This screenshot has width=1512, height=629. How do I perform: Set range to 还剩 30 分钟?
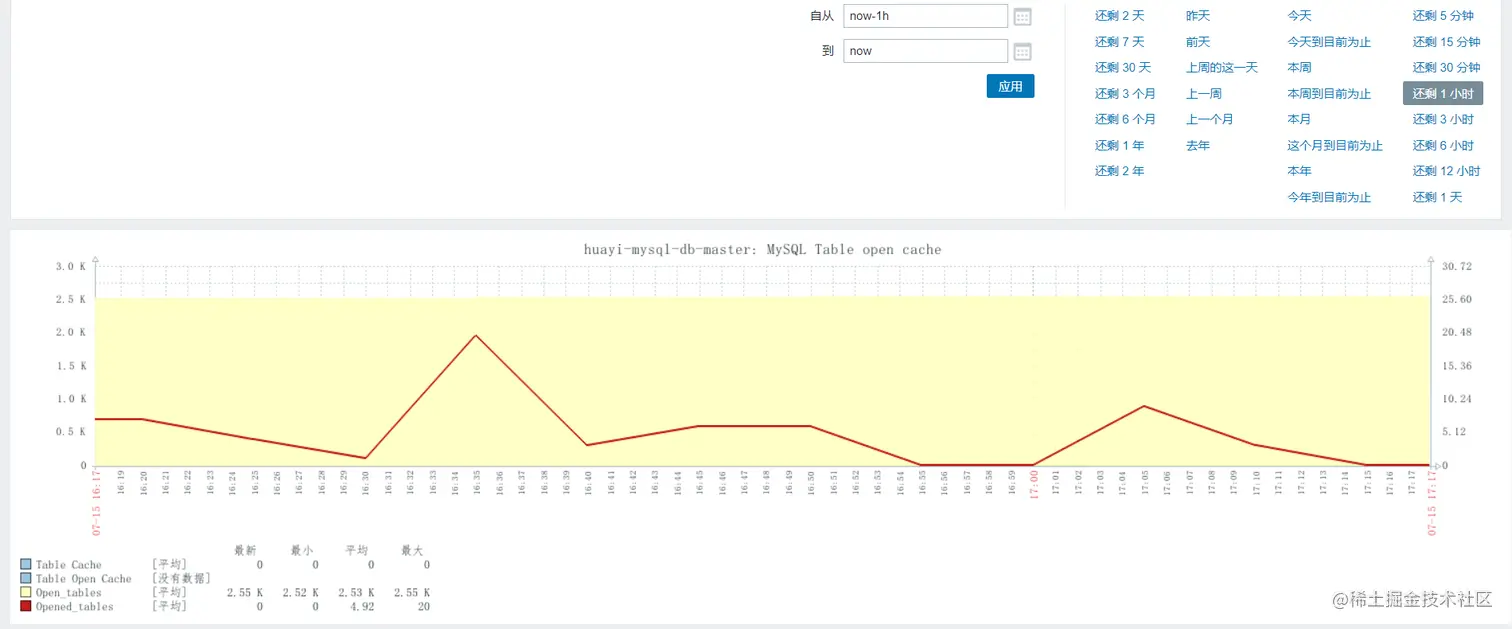tap(1446, 68)
